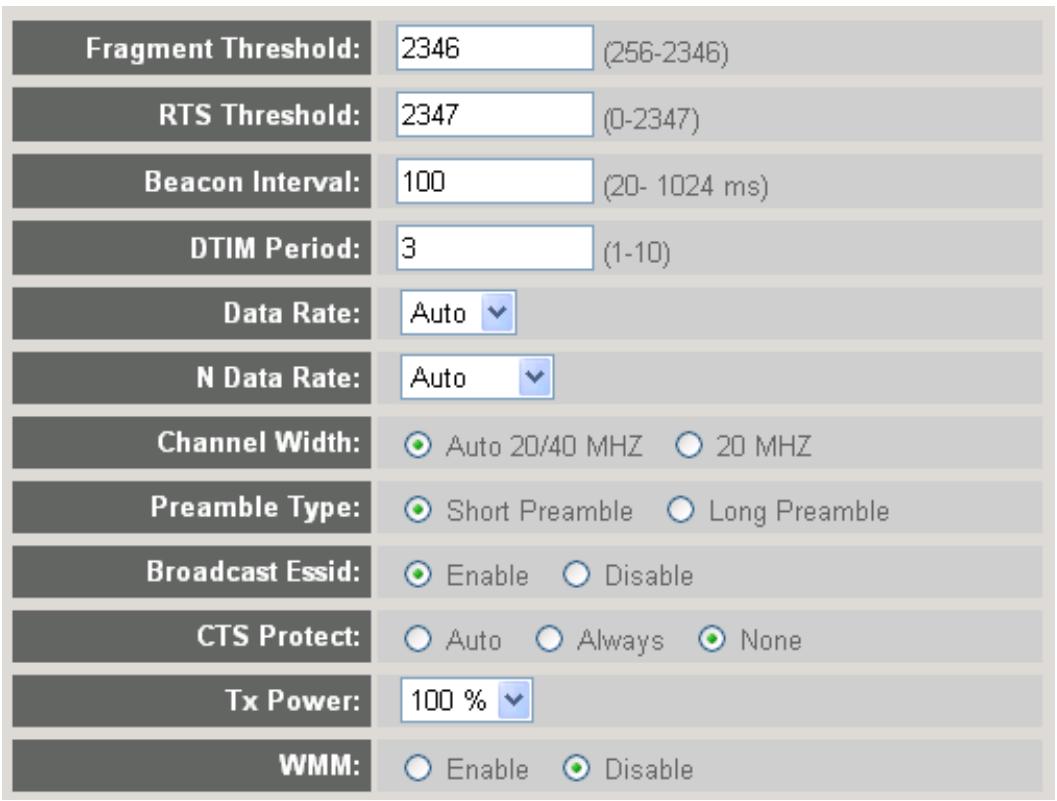Viewport: 1057px width, 801px height.
Task: Click the DTIM Period input field
Action: tap(495, 247)
